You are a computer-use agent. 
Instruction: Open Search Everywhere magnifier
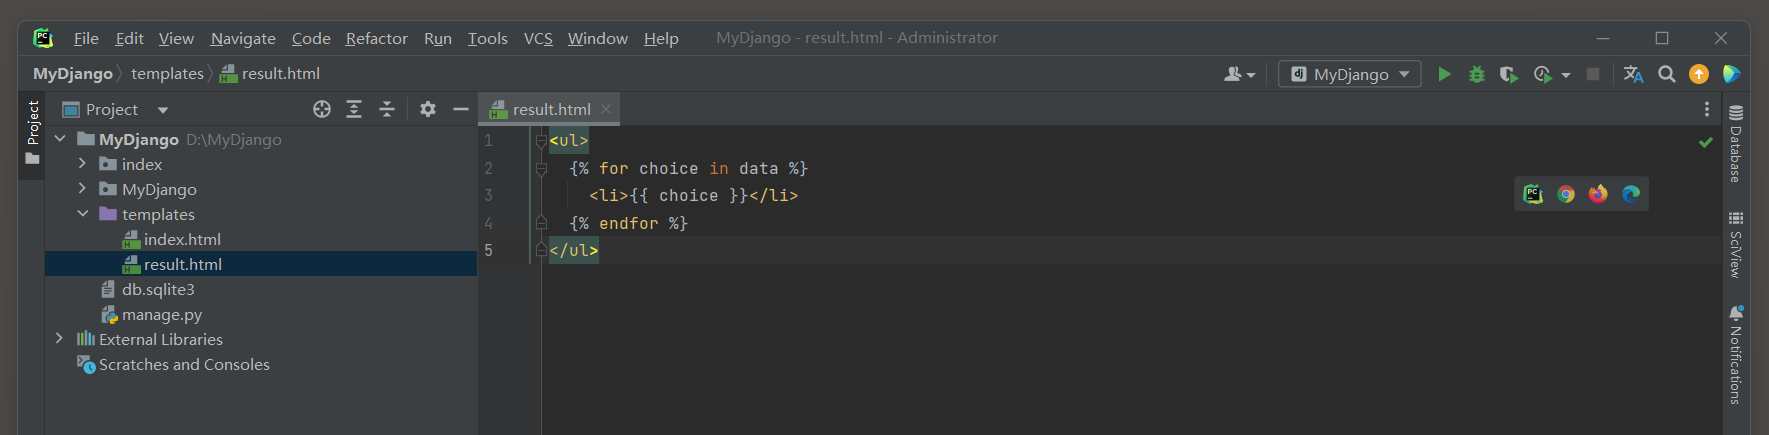tap(1666, 74)
